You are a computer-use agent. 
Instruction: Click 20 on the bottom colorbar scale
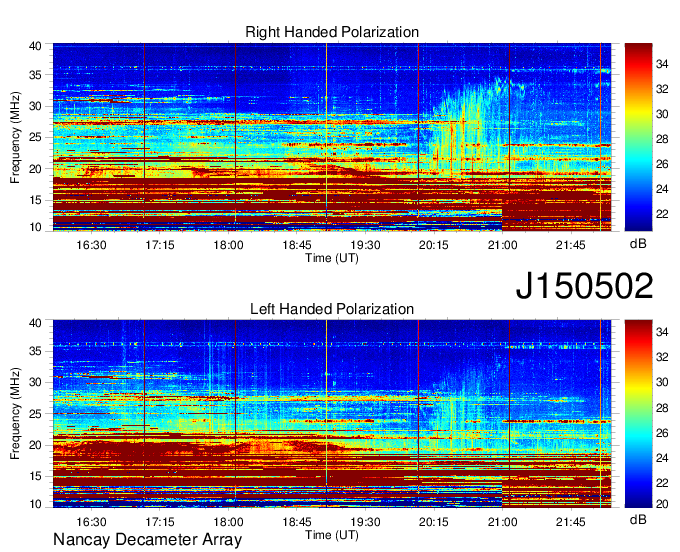(x=662, y=503)
